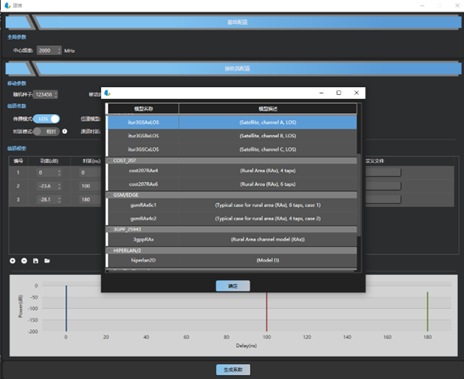
Task: Click the model name column header
Action: [x=143, y=109]
